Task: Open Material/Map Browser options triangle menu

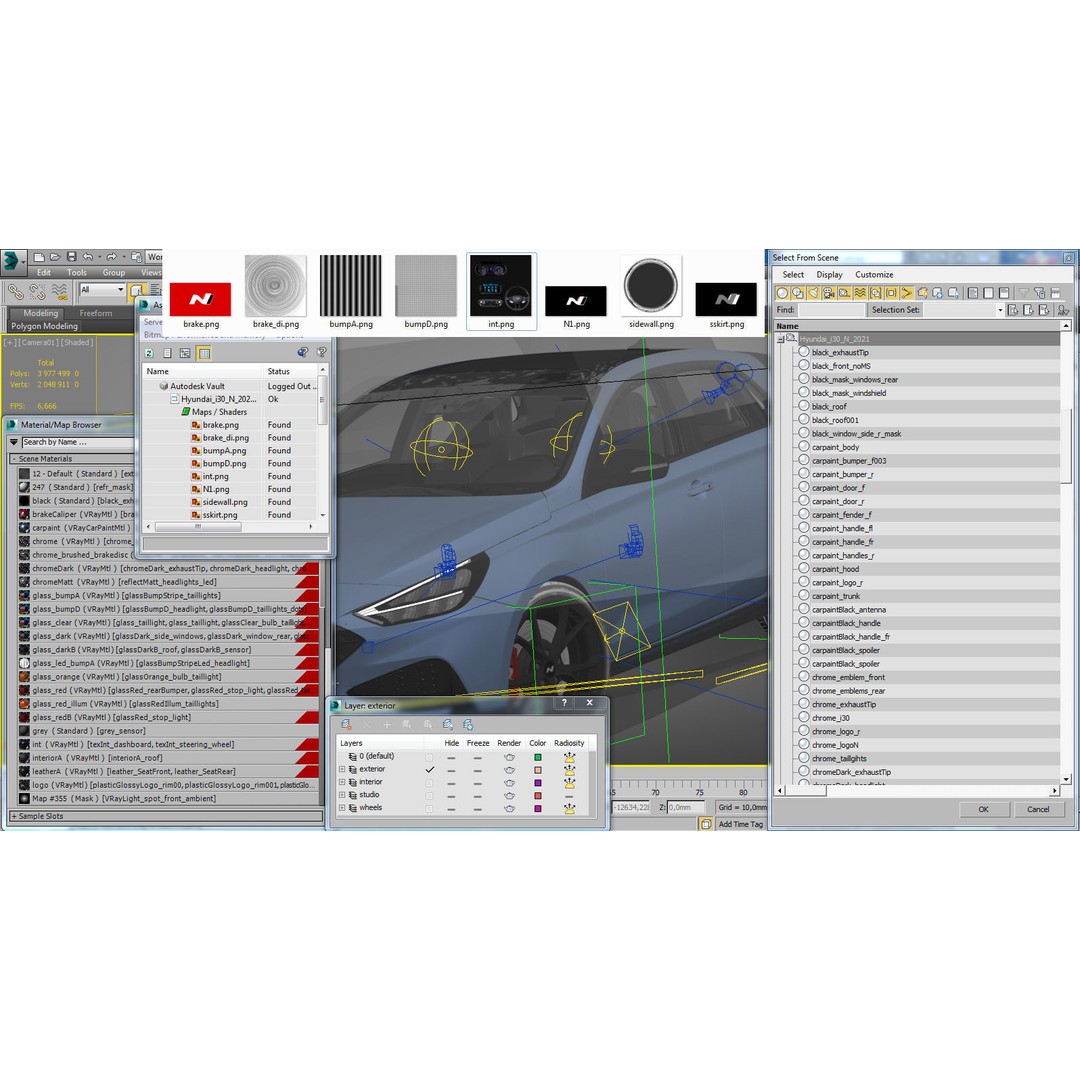Action: point(14,442)
